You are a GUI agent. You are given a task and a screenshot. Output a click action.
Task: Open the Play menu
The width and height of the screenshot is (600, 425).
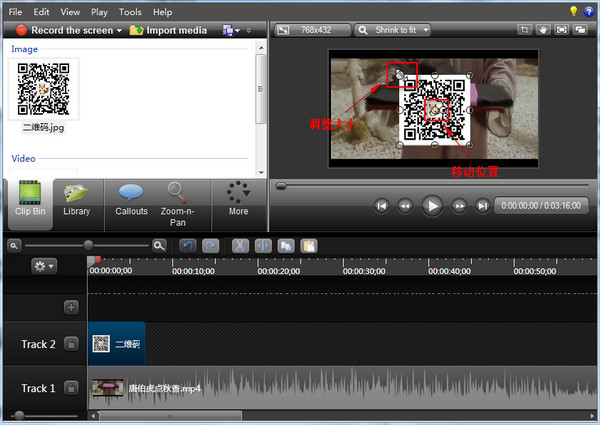(99, 12)
